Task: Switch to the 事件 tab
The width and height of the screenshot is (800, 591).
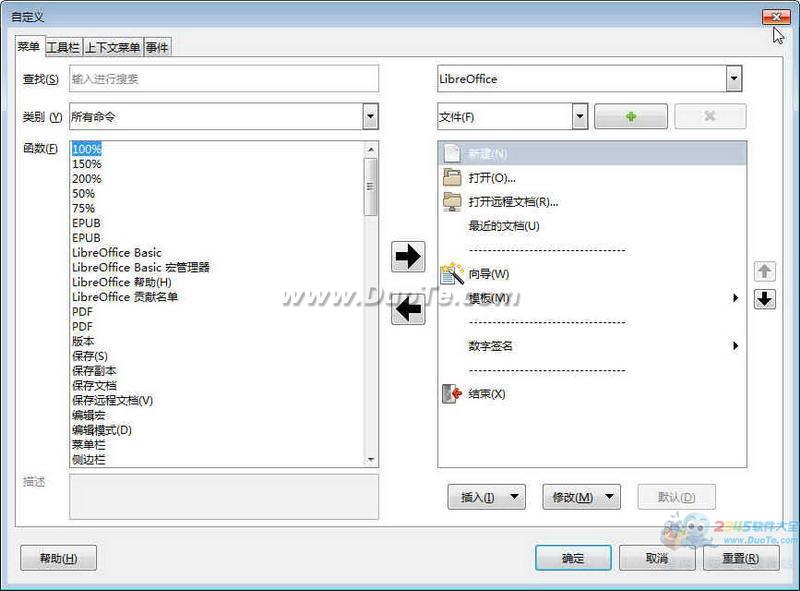Action: (x=157, y=47)
